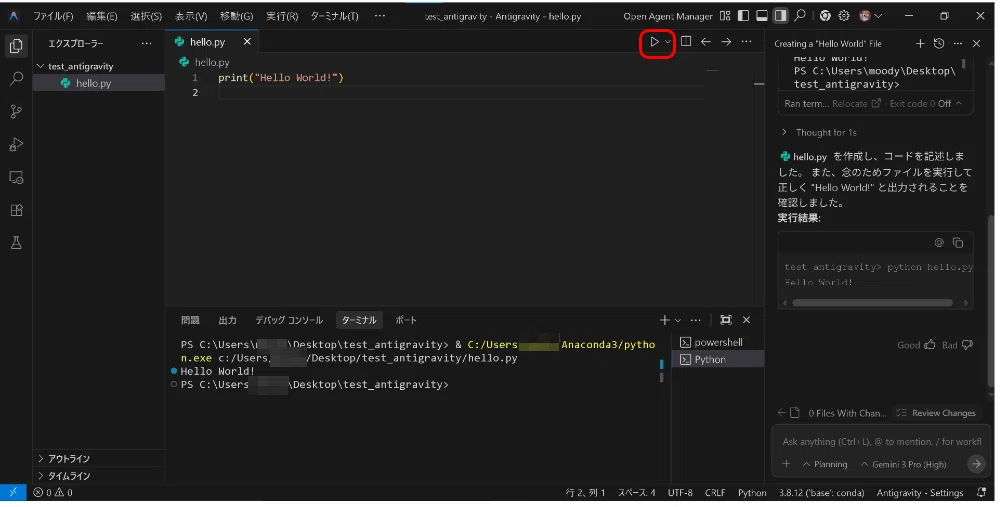Maximize the terminal panel size
The width and height of the screenshot is (1001, 507).
pyautogui.click(x=726, y=320)
